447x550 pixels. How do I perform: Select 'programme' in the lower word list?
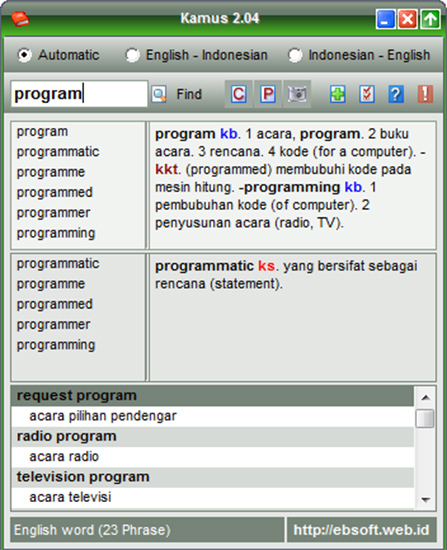click(51, 284)
